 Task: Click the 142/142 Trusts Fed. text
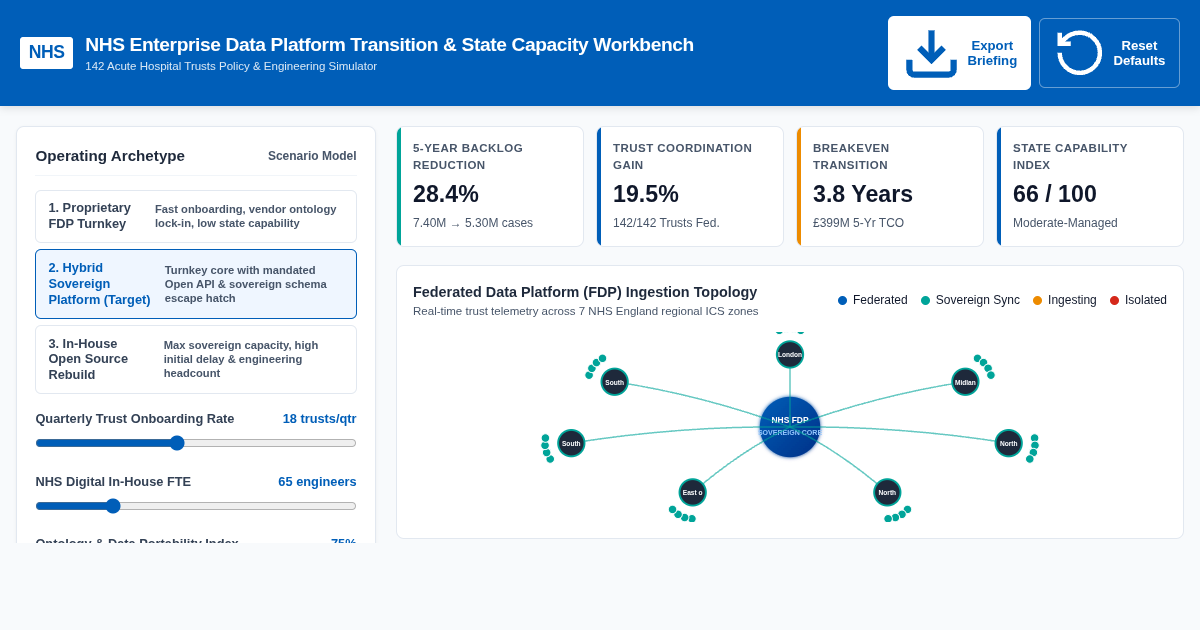[x=666, y=223]
